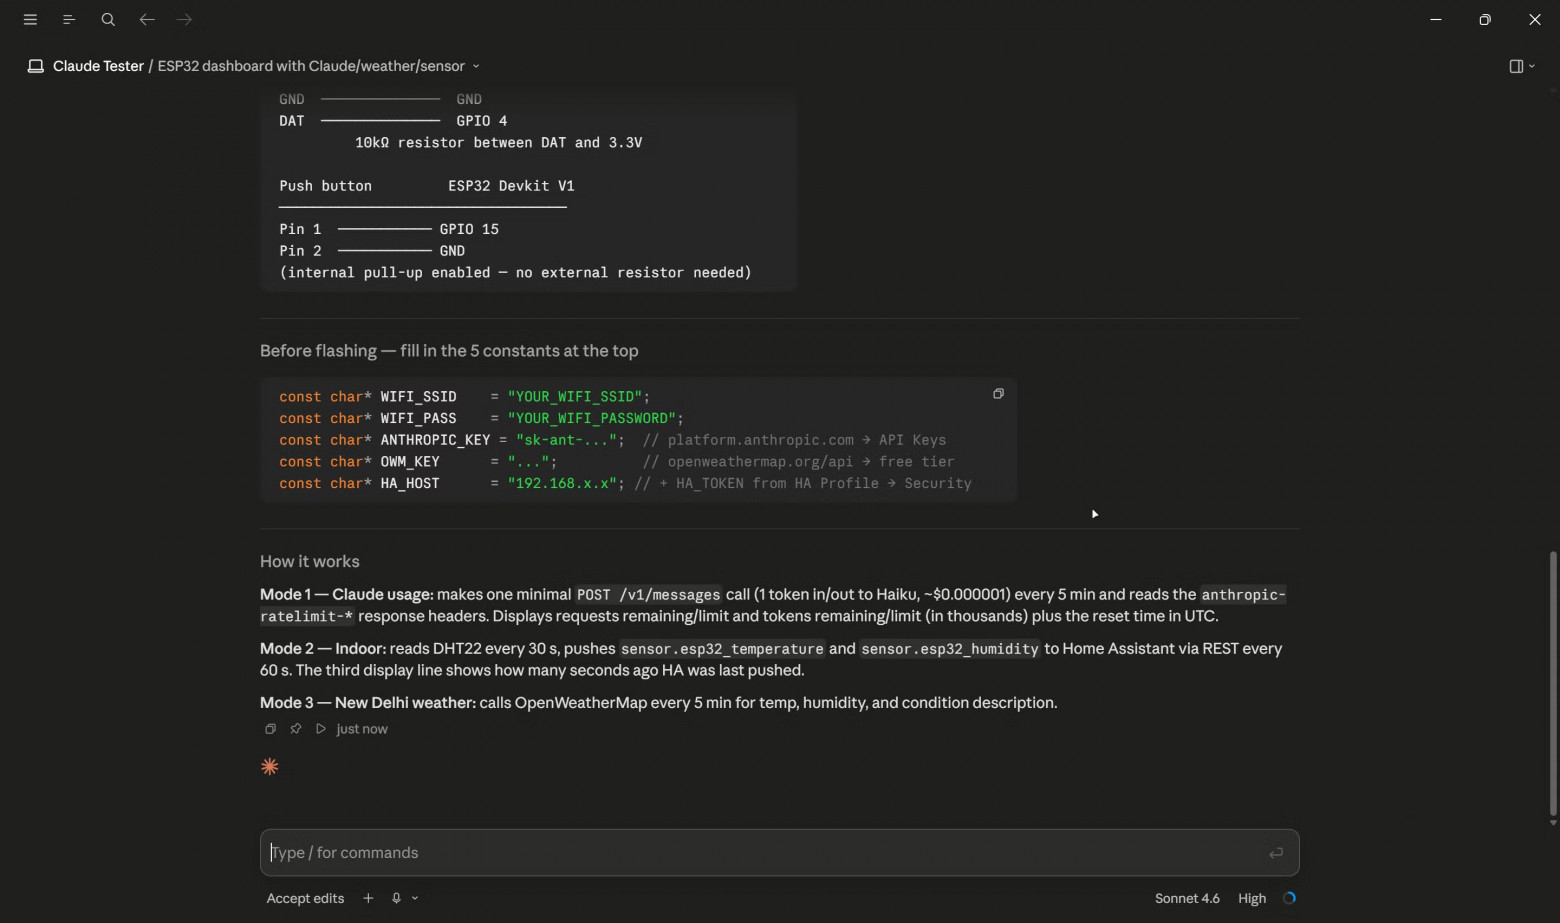Screen dimensions: 1560x923
Task: Toggle the right side panel layout
Action: (1516, 66)
